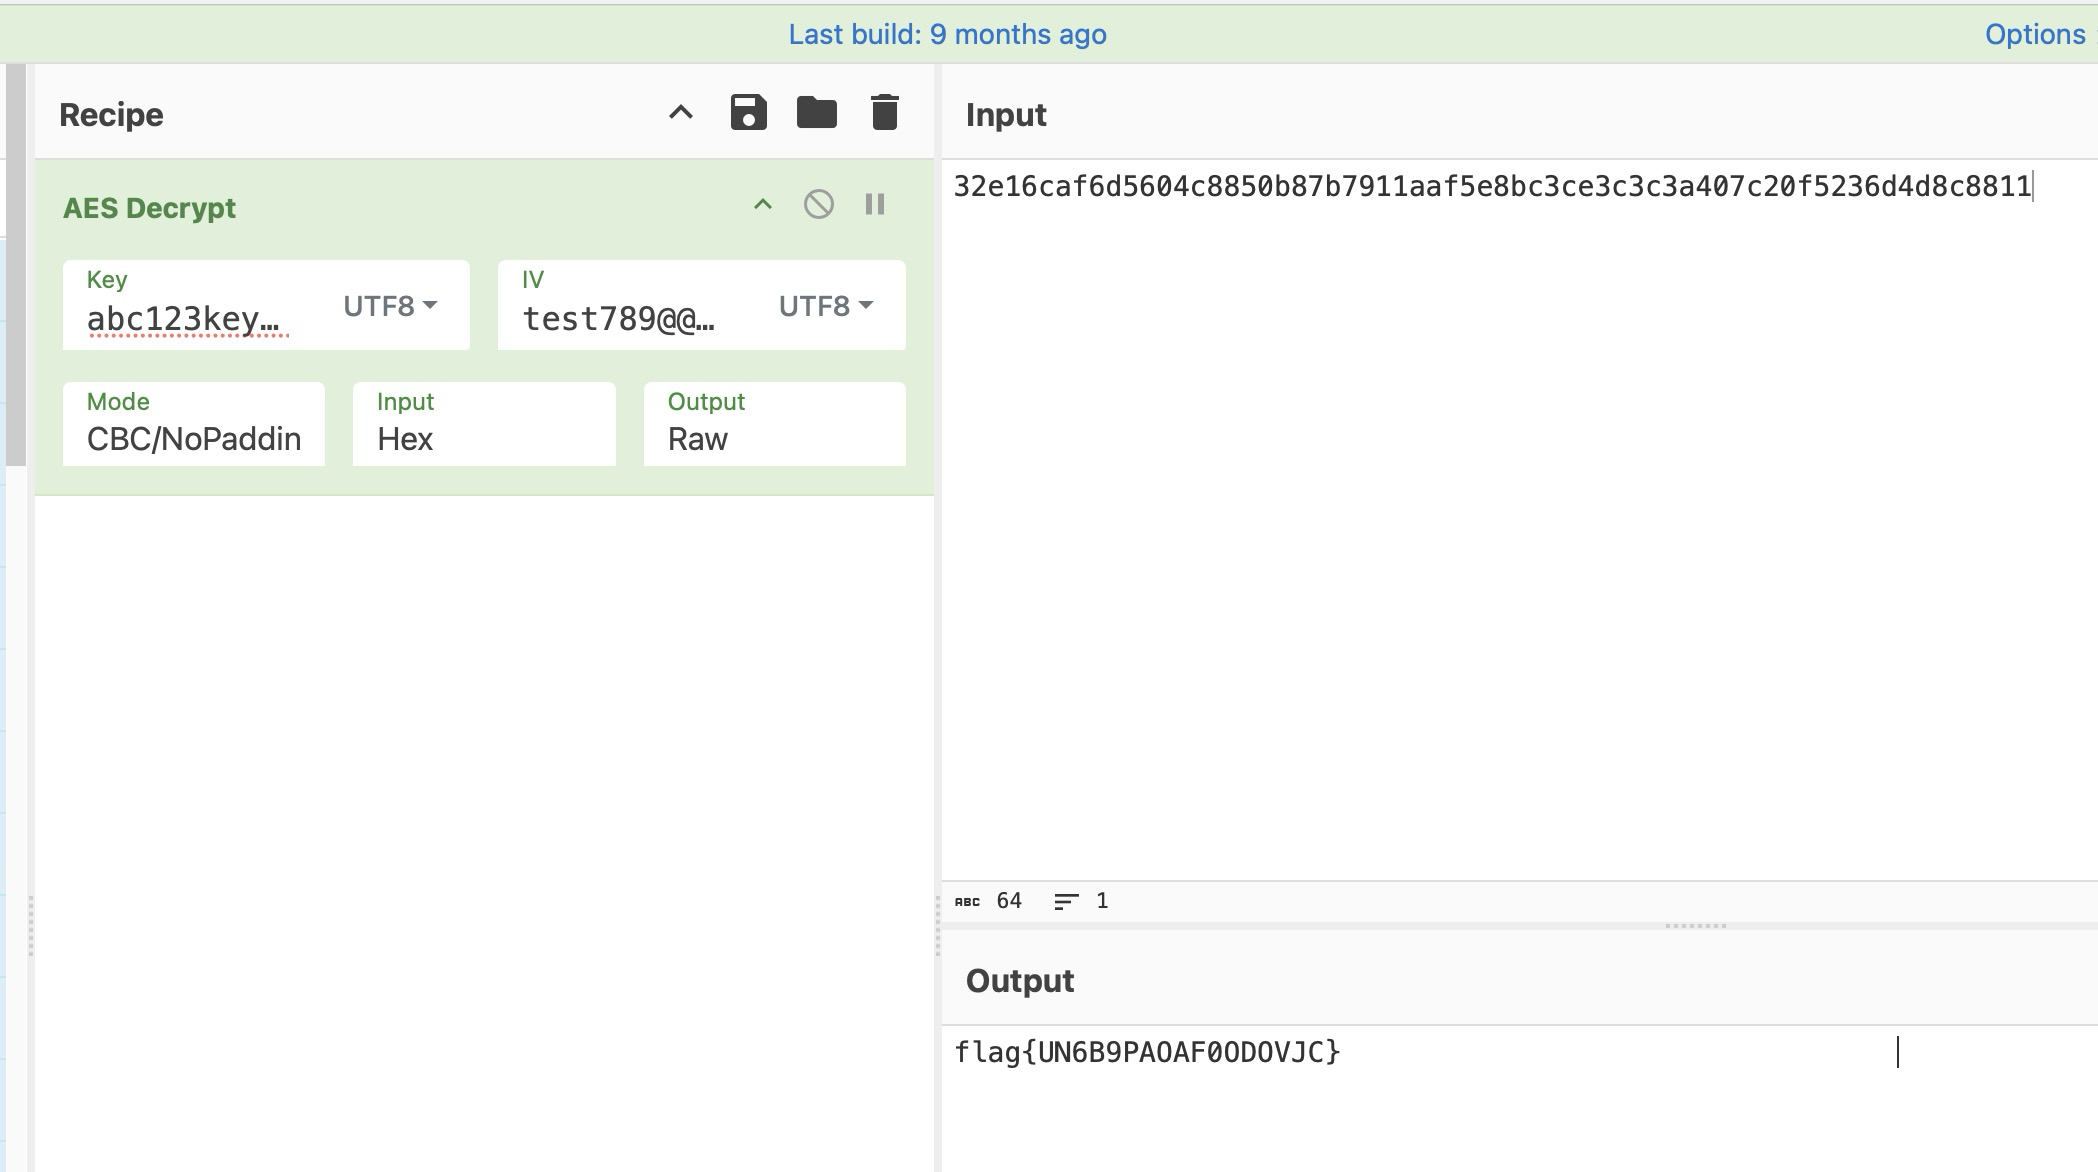This screenshot has height=1172, width=2098.
Task: Click the save recipe icon
Action: coord(748,112)
